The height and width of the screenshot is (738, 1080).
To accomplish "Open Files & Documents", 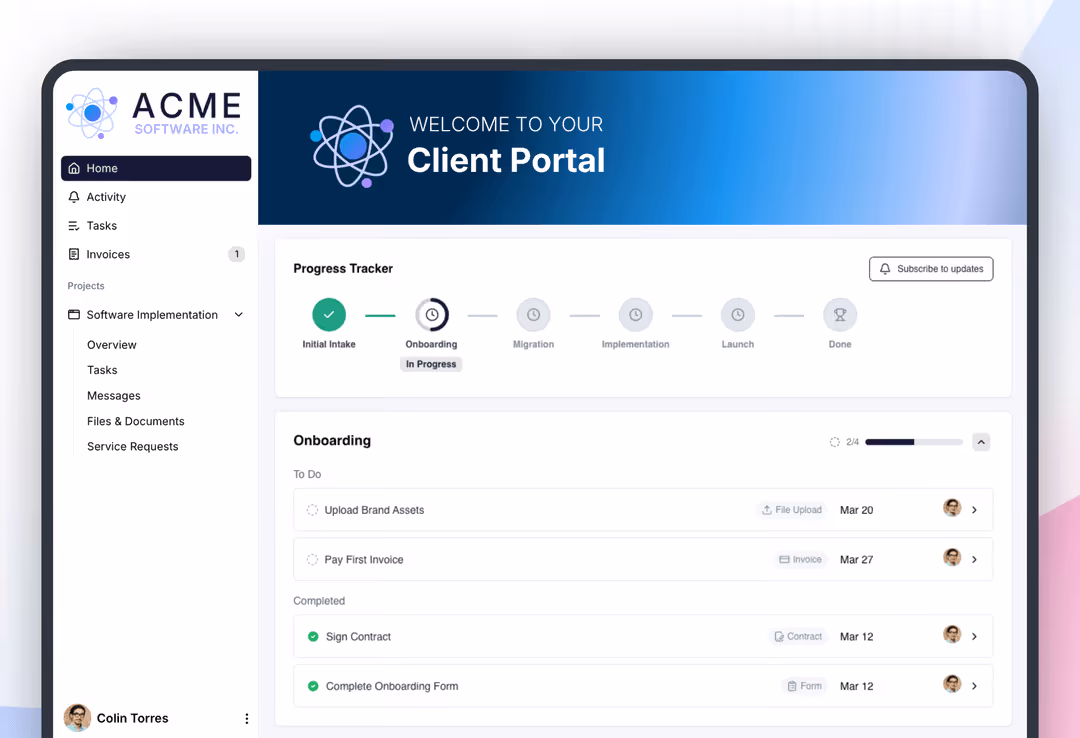I will pyautogui.click(x=136, y=421).
